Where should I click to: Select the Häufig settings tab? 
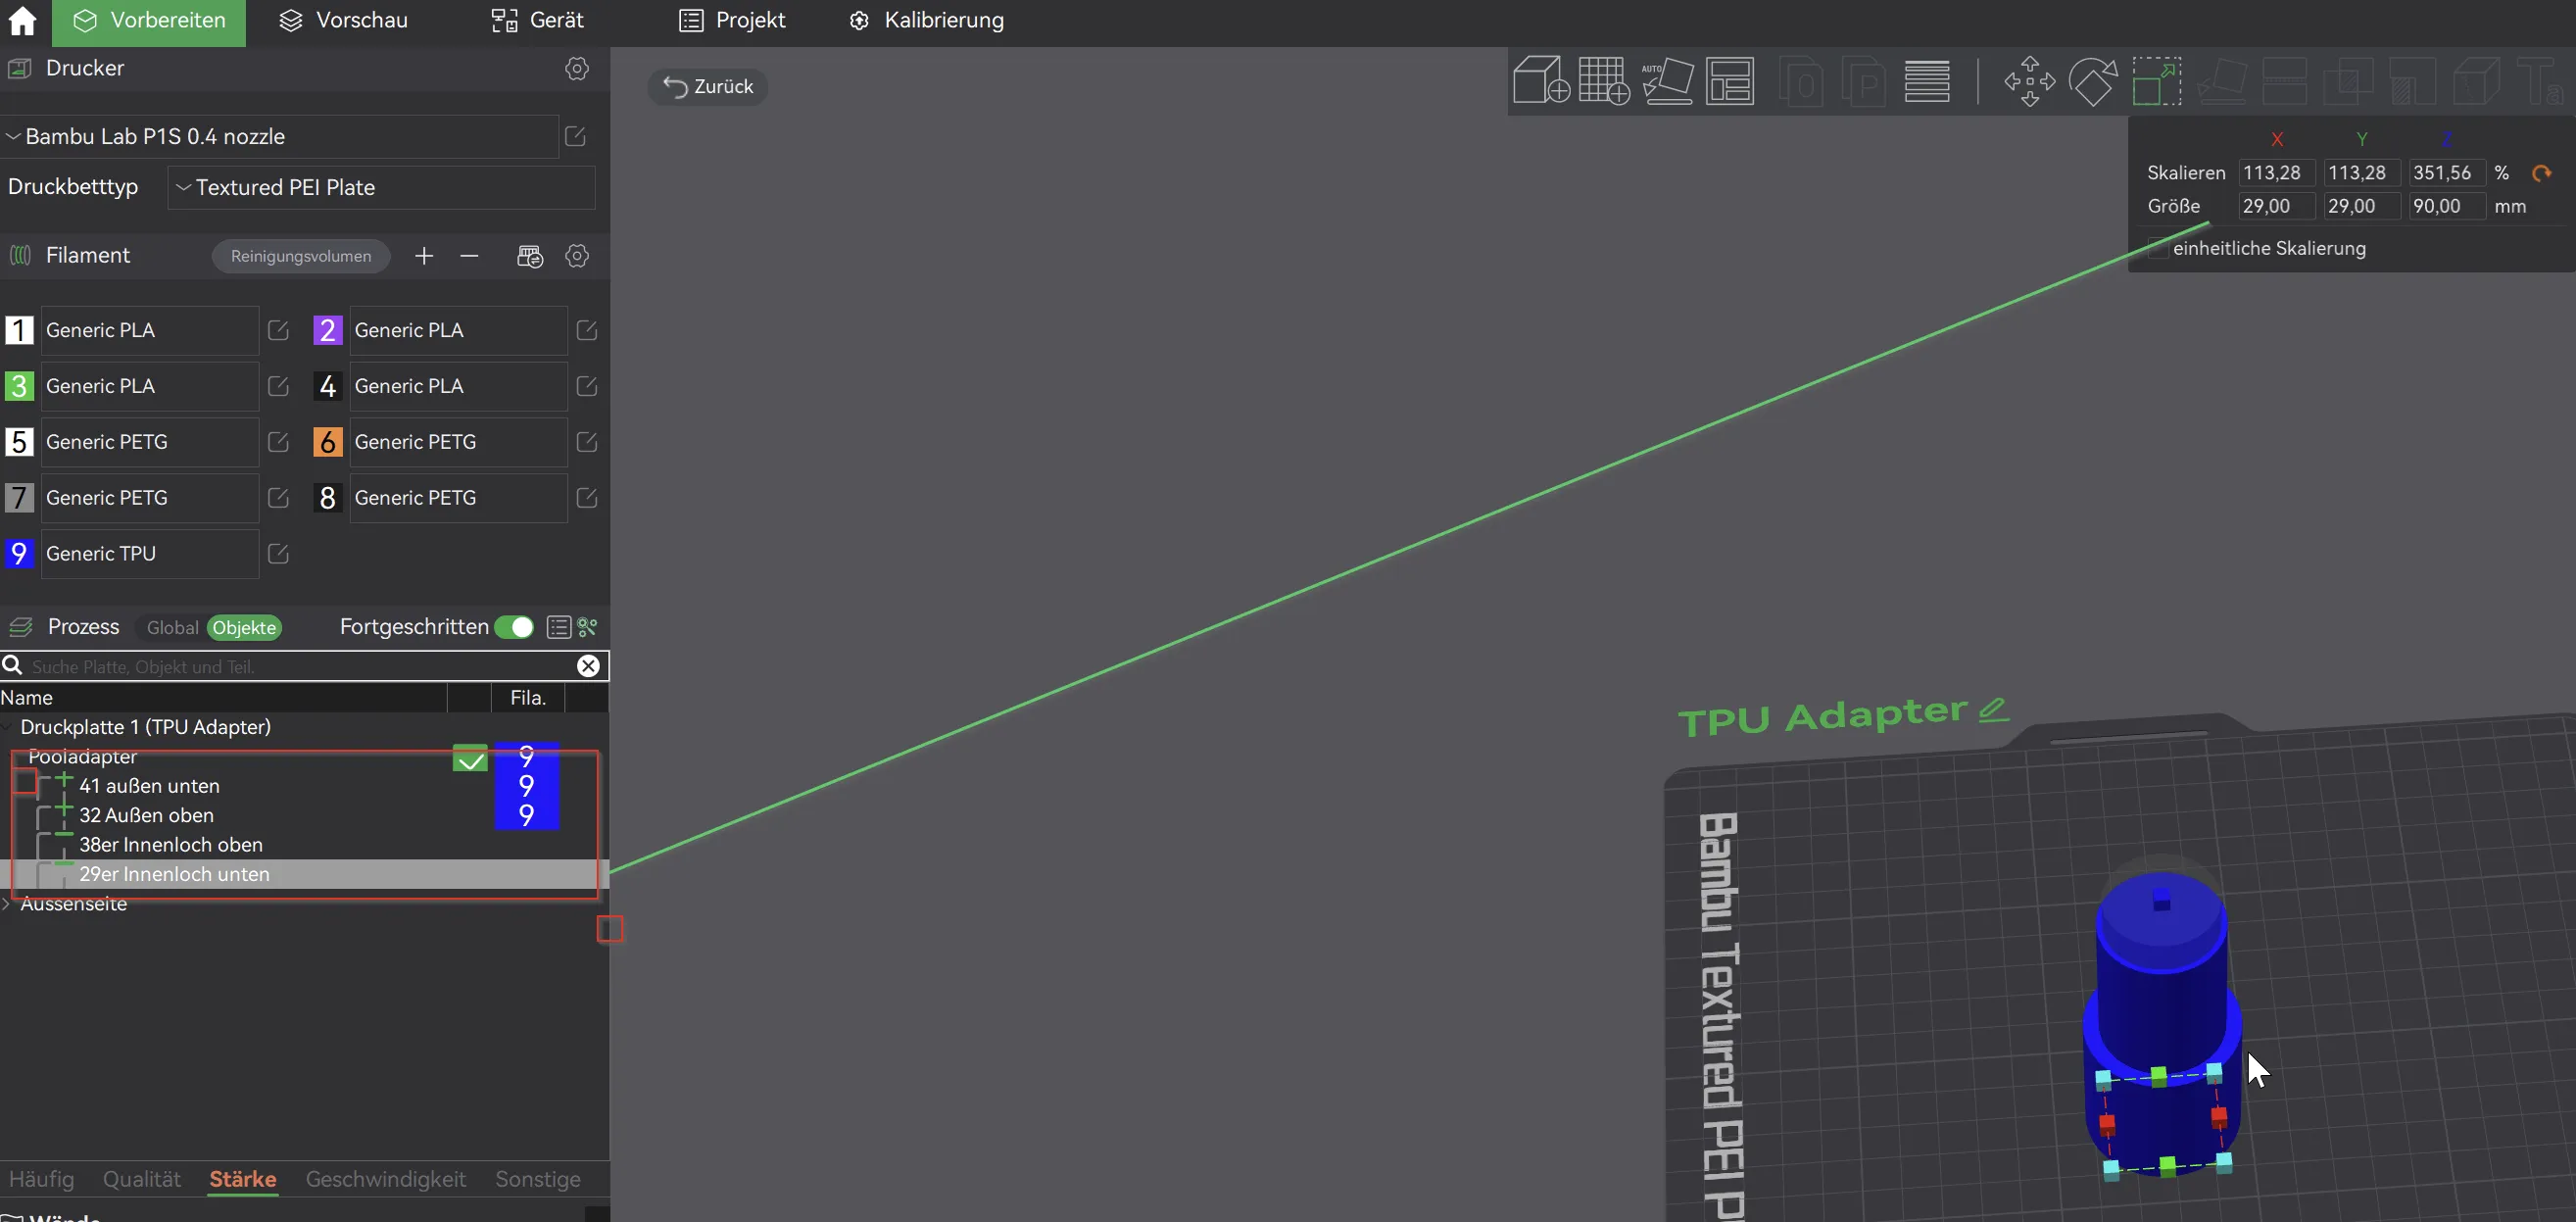(x=41, y=1179)
